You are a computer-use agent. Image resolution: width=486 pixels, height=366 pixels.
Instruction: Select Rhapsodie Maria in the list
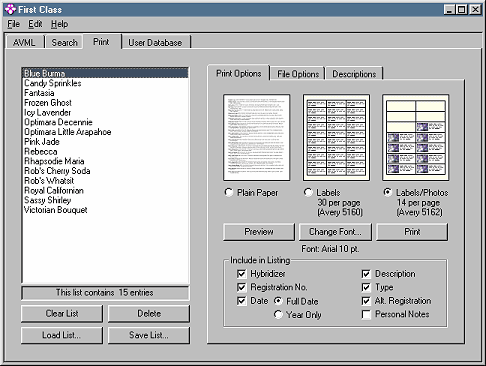pos(105,161)
